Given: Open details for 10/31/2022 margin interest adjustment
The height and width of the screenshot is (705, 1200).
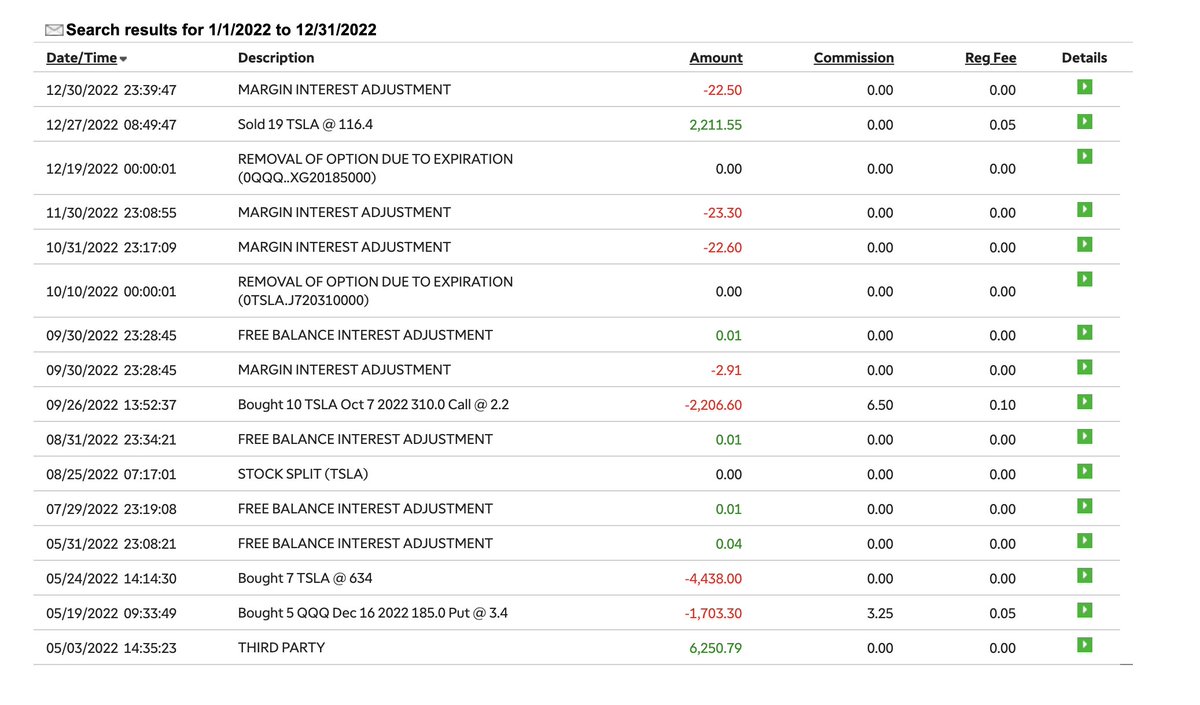Looking at the screenshot, I should 1085,245.
